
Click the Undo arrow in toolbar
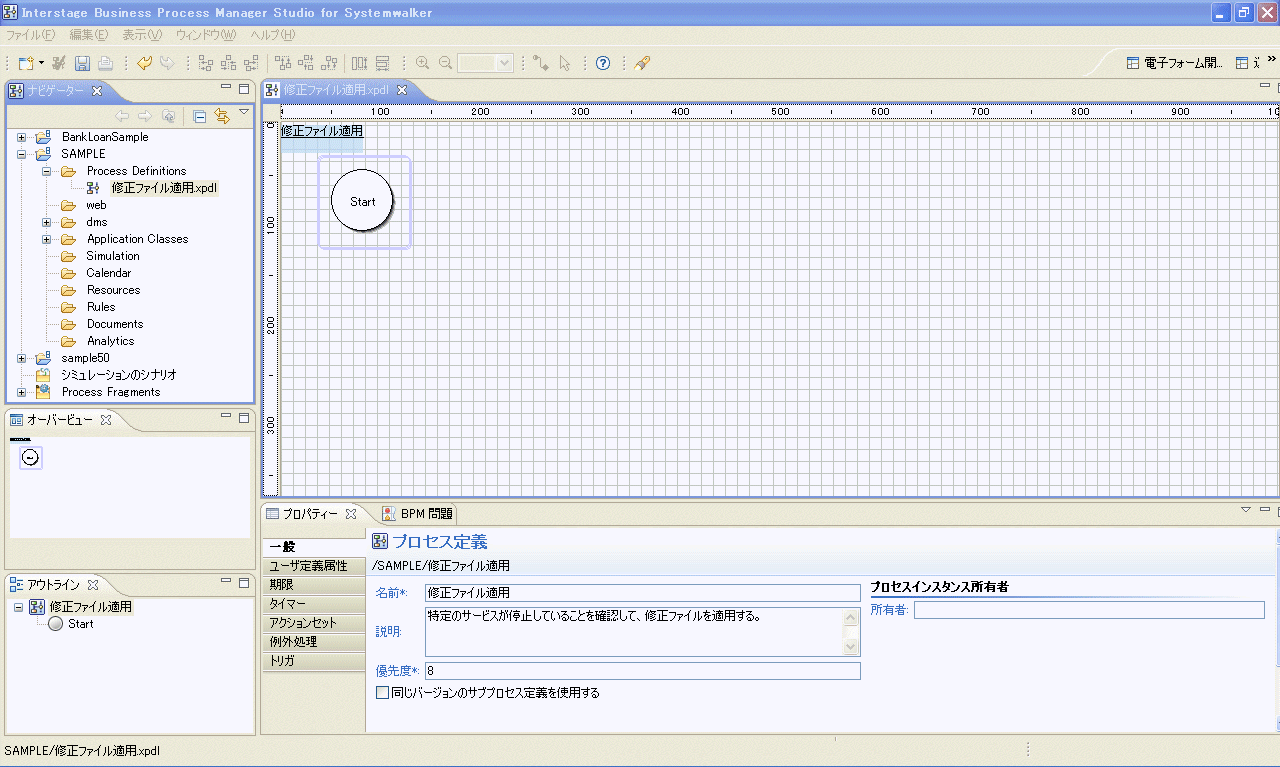pos(145,63)
